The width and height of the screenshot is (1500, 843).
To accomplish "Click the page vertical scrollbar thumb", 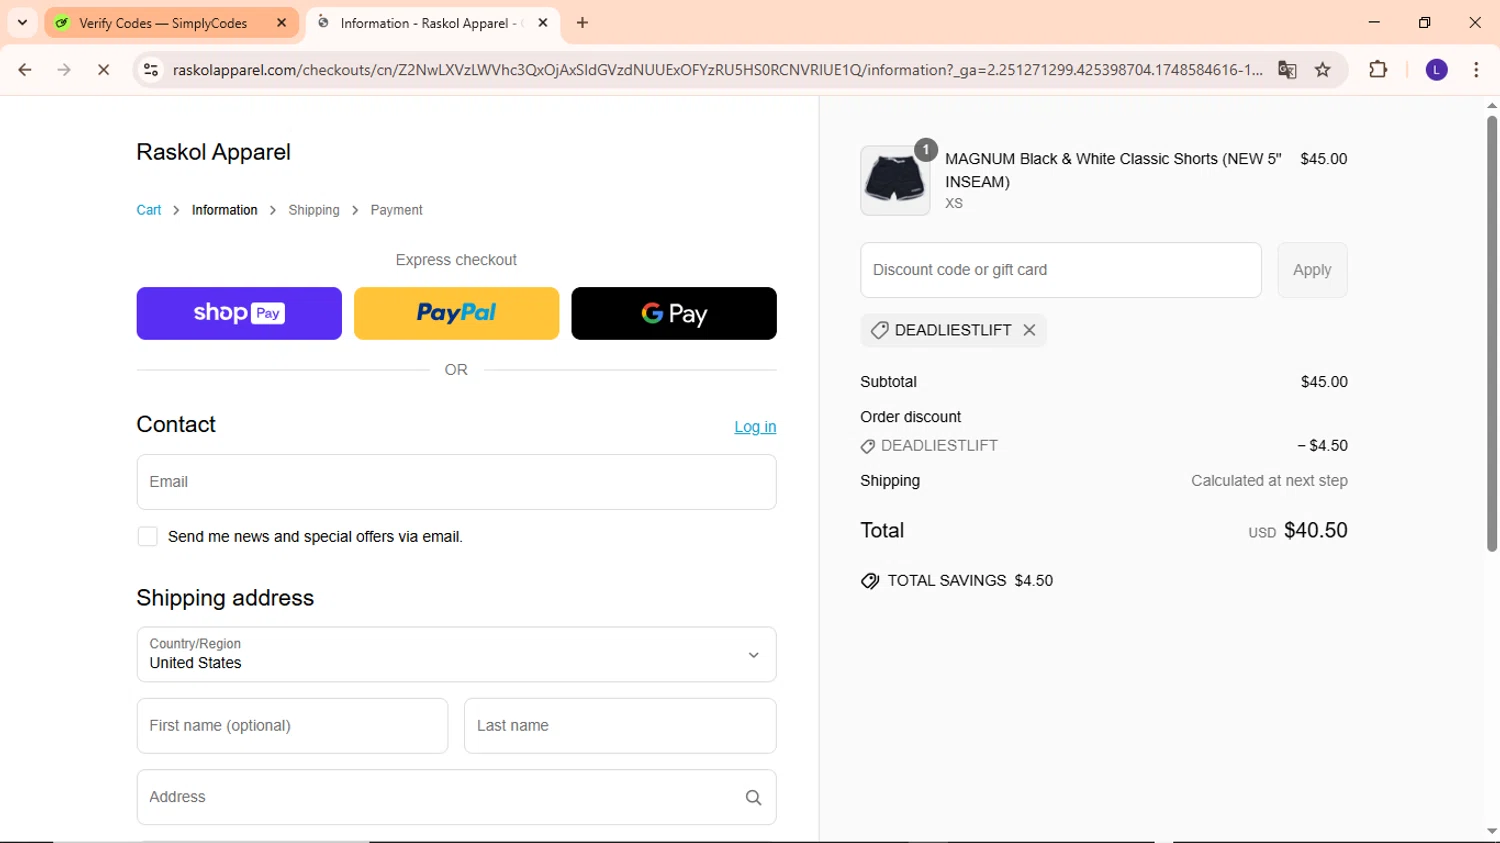I will point(1492,334).
